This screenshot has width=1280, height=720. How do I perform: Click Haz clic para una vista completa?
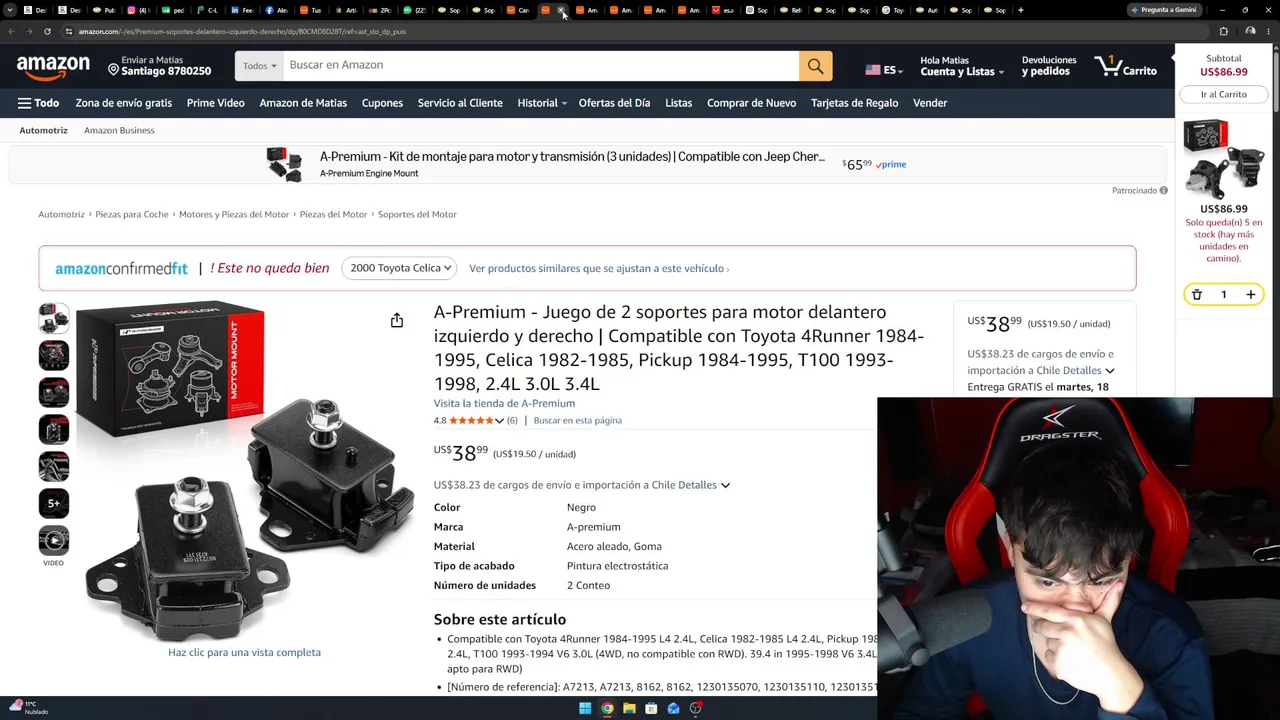[244, 652]
